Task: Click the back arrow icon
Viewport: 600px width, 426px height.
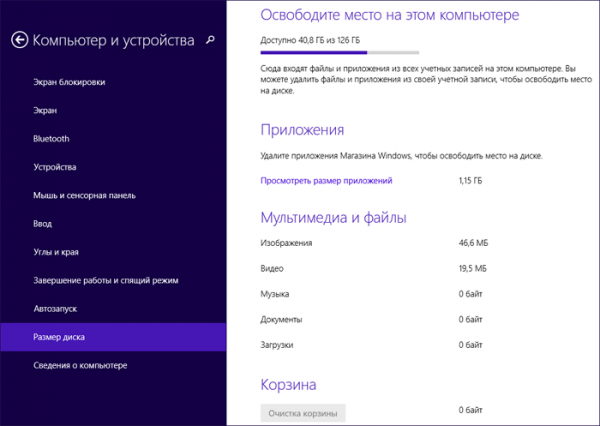Action: click(19, 41)
